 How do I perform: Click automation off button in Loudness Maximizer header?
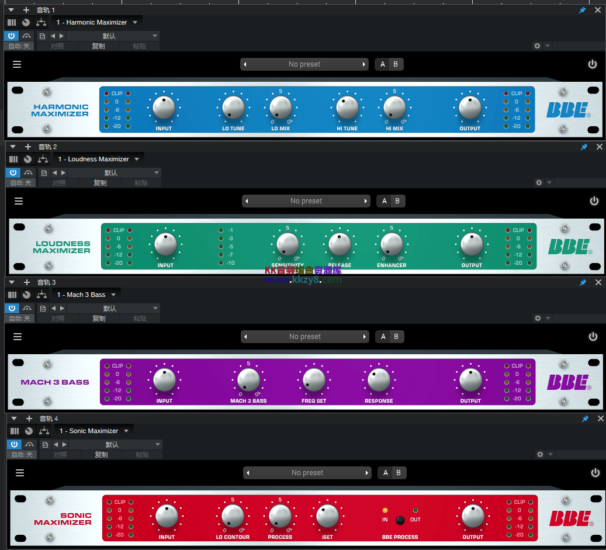coord(21,183)
